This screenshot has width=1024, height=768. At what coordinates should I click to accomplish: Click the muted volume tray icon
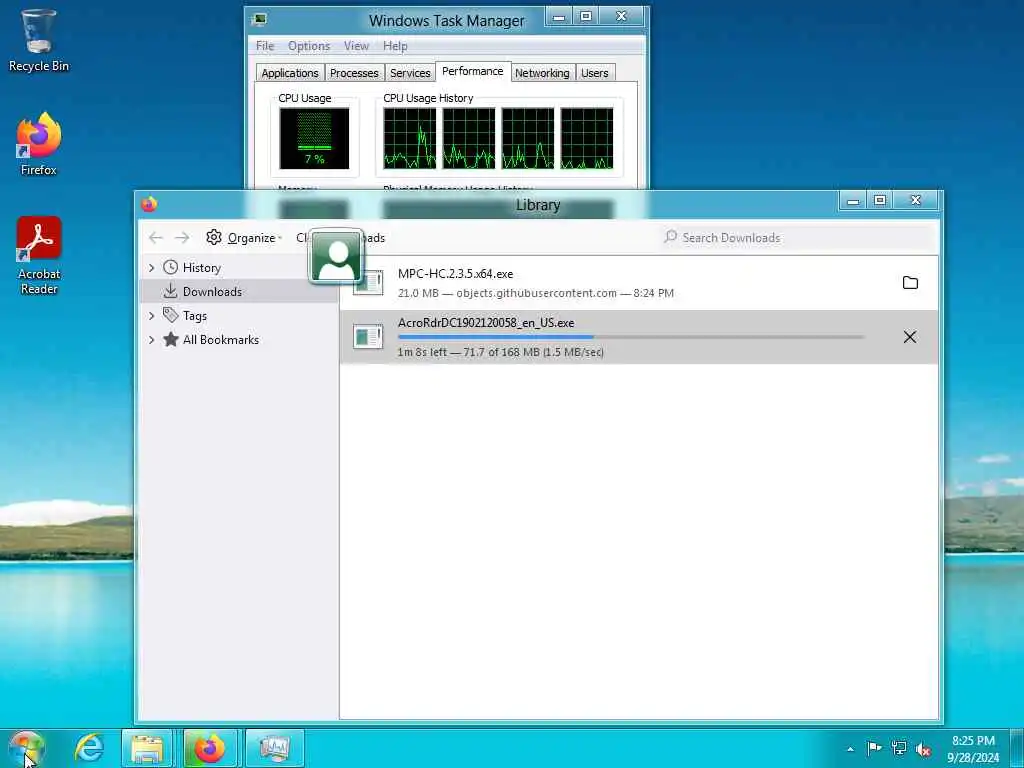(x=923, y=749)
